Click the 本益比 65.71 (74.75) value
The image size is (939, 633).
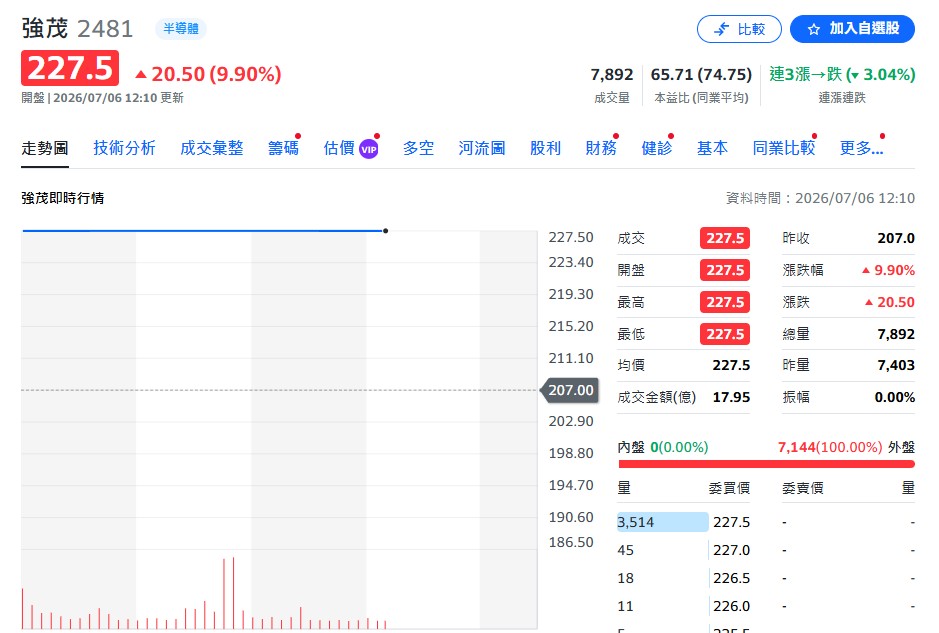coord(701,74)
